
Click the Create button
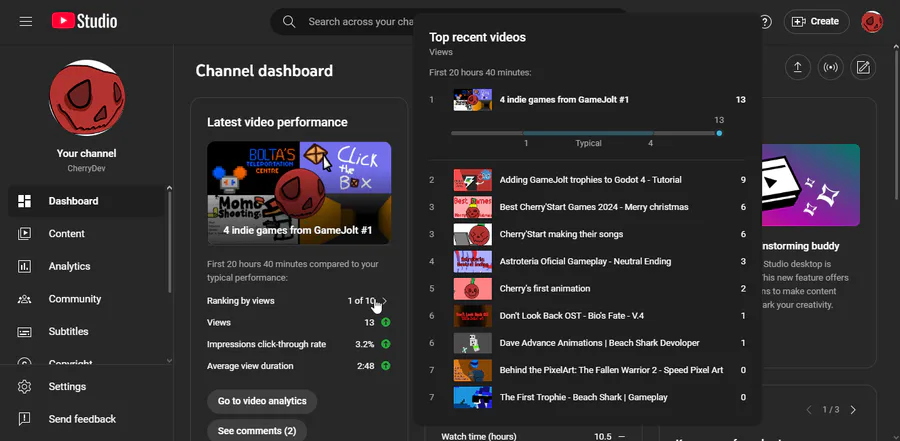(x=816, y=21)
